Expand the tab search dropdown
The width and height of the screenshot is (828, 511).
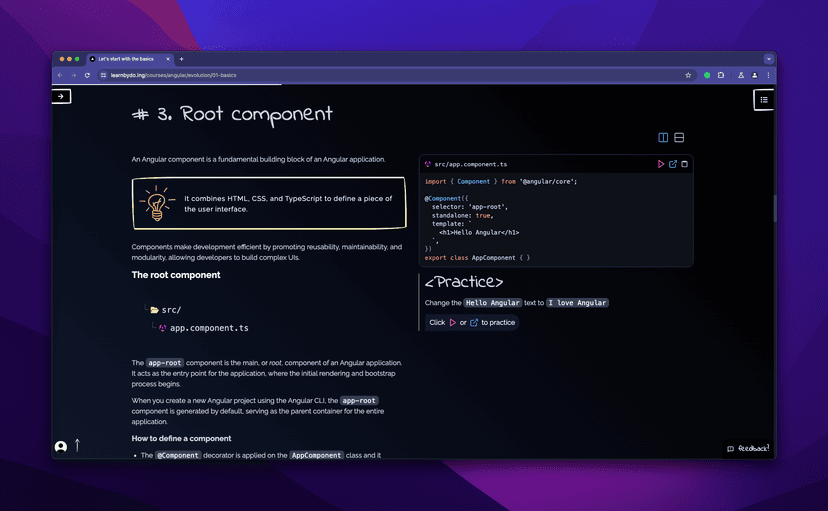tap(769, 59)
